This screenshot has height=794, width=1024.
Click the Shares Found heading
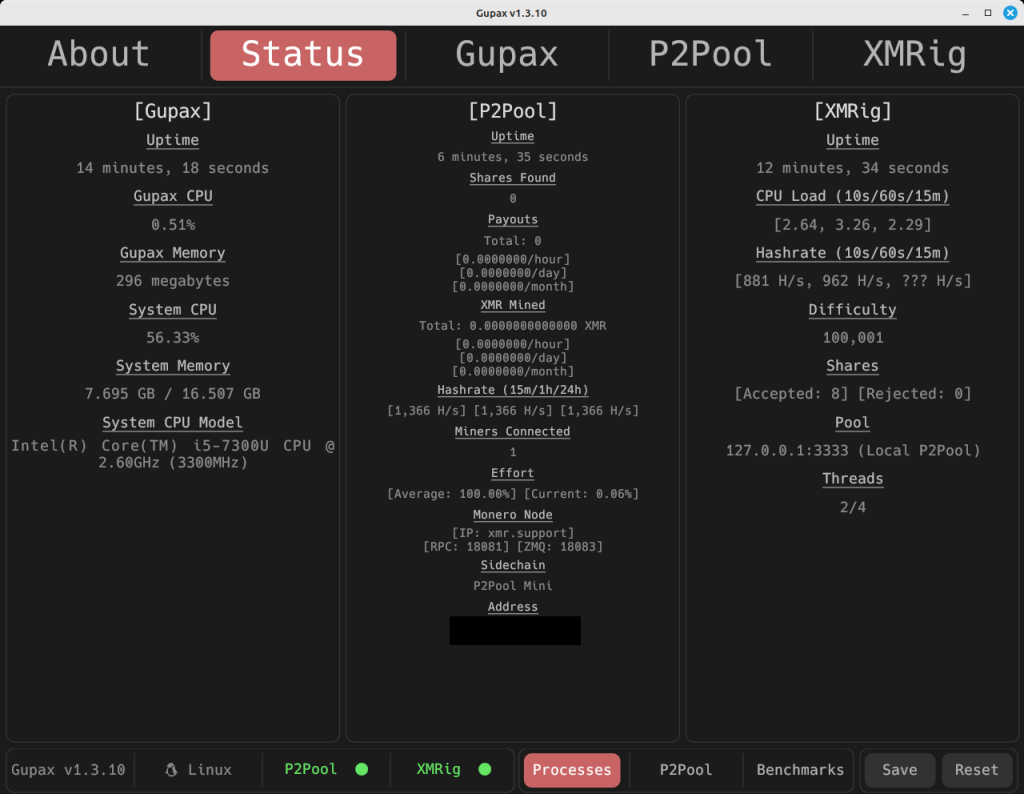(x=512, y=177)
